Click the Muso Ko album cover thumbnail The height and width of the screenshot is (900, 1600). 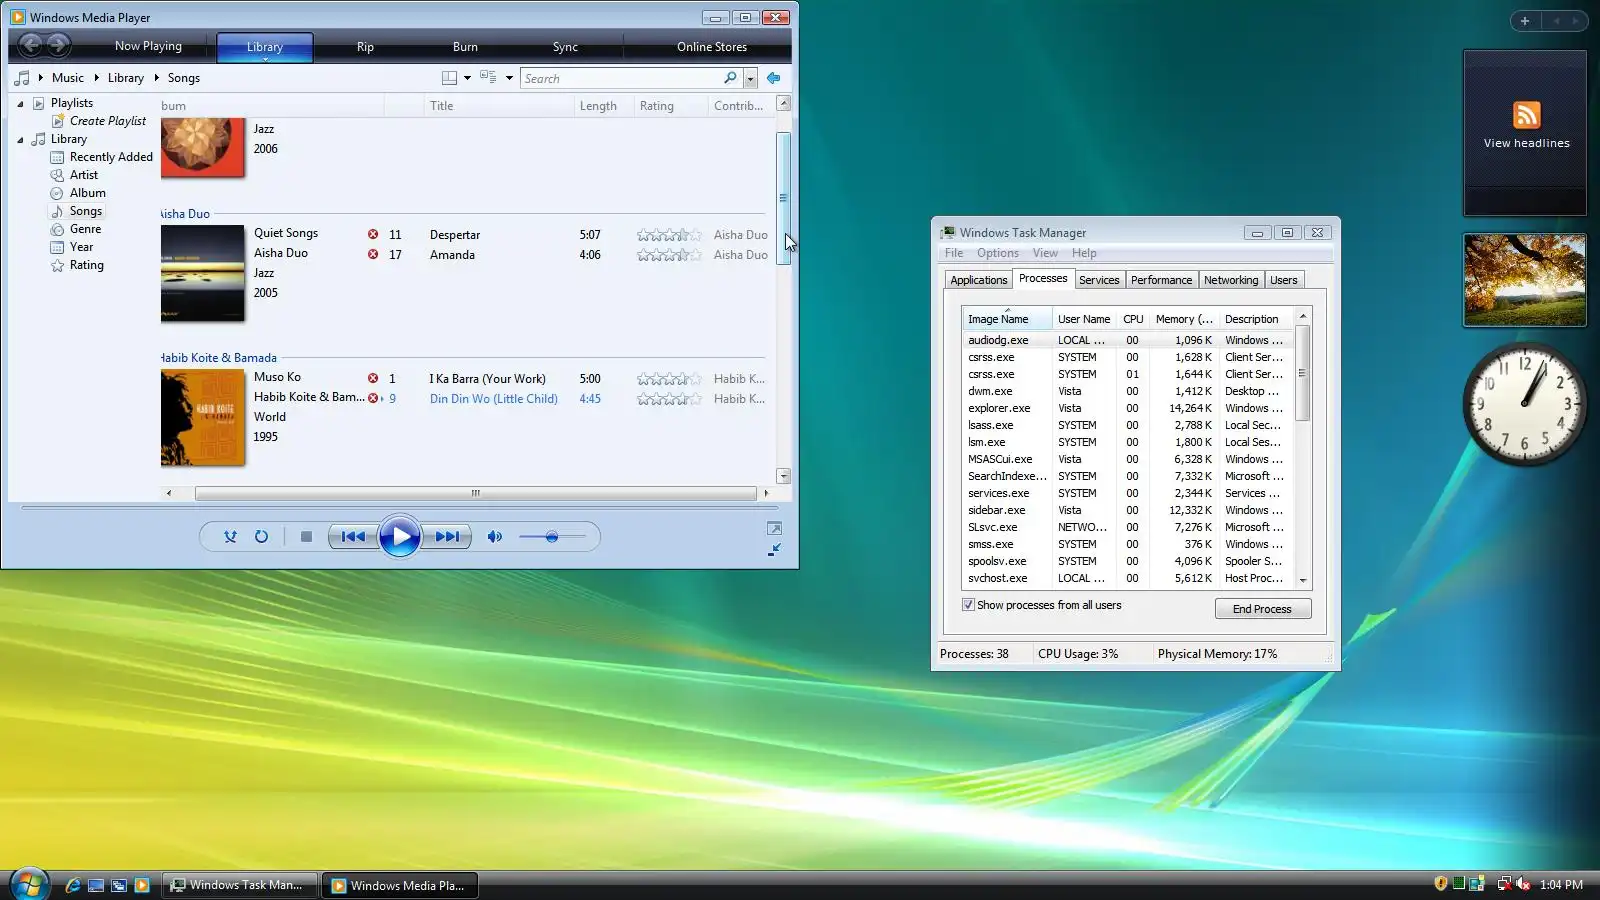[x=202, y=417]
